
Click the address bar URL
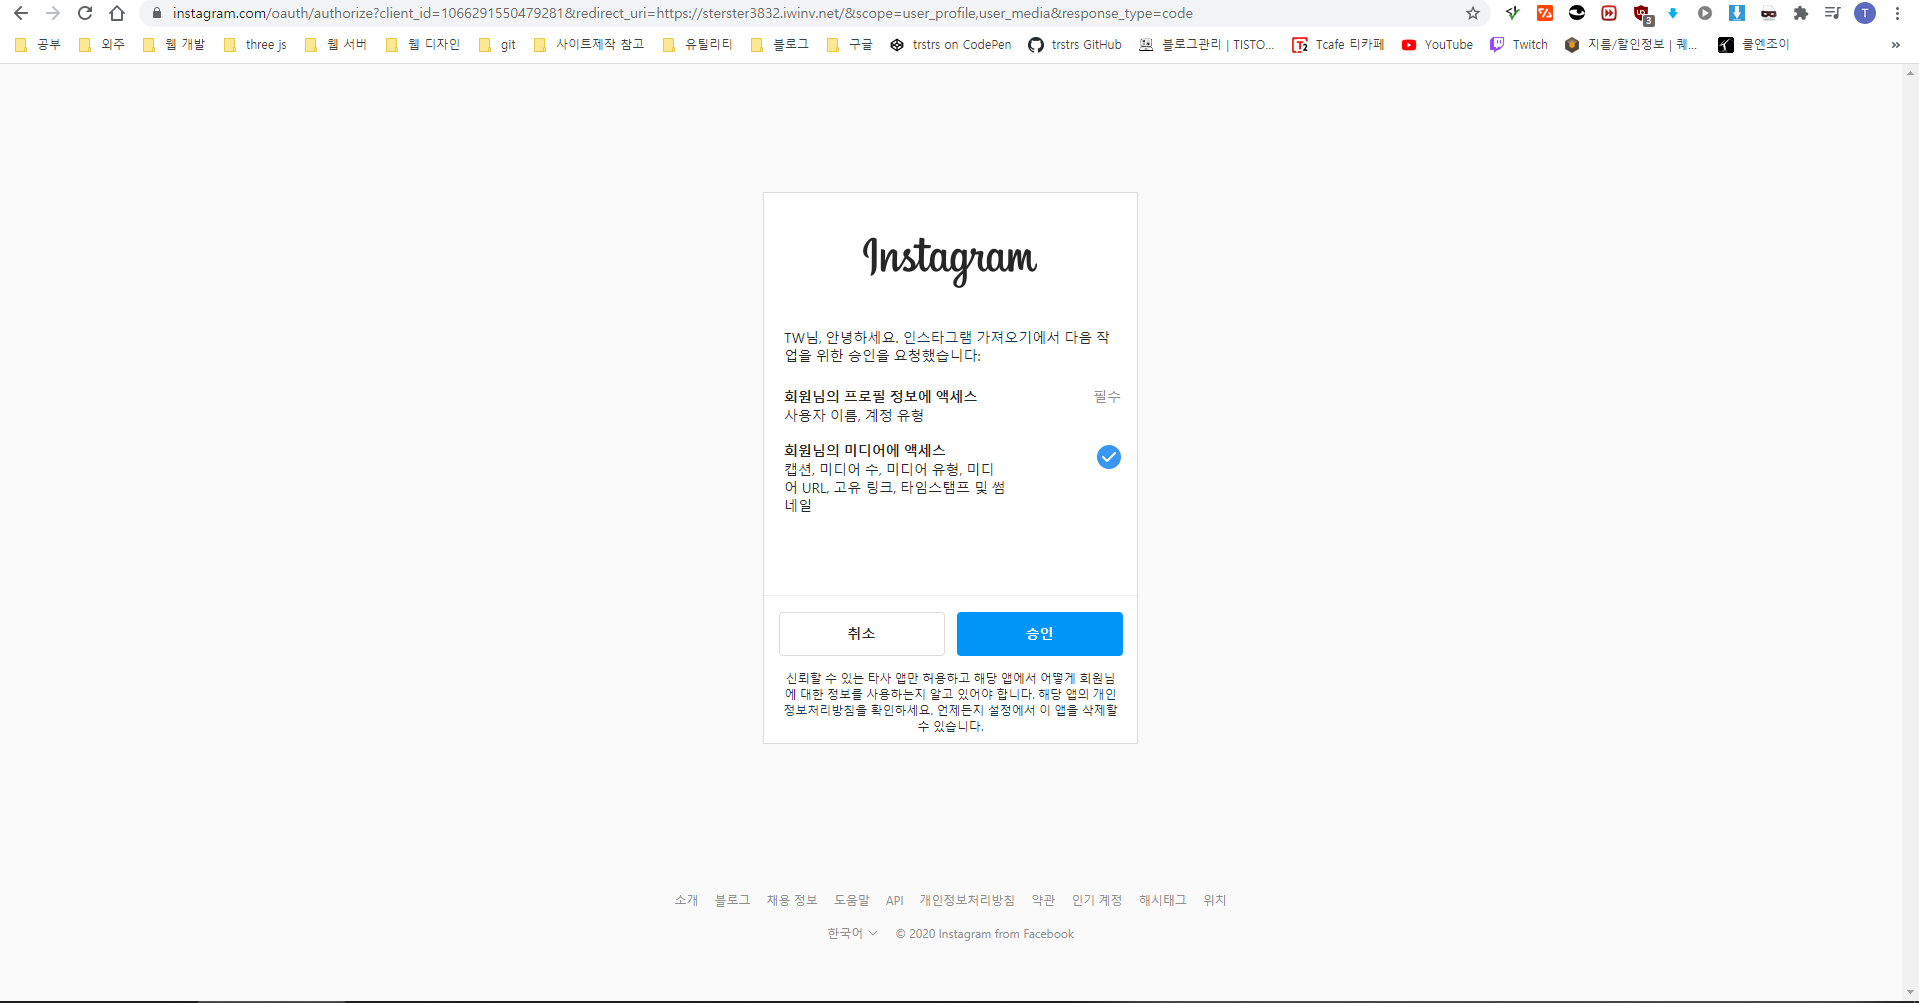[x=682, y=13]
